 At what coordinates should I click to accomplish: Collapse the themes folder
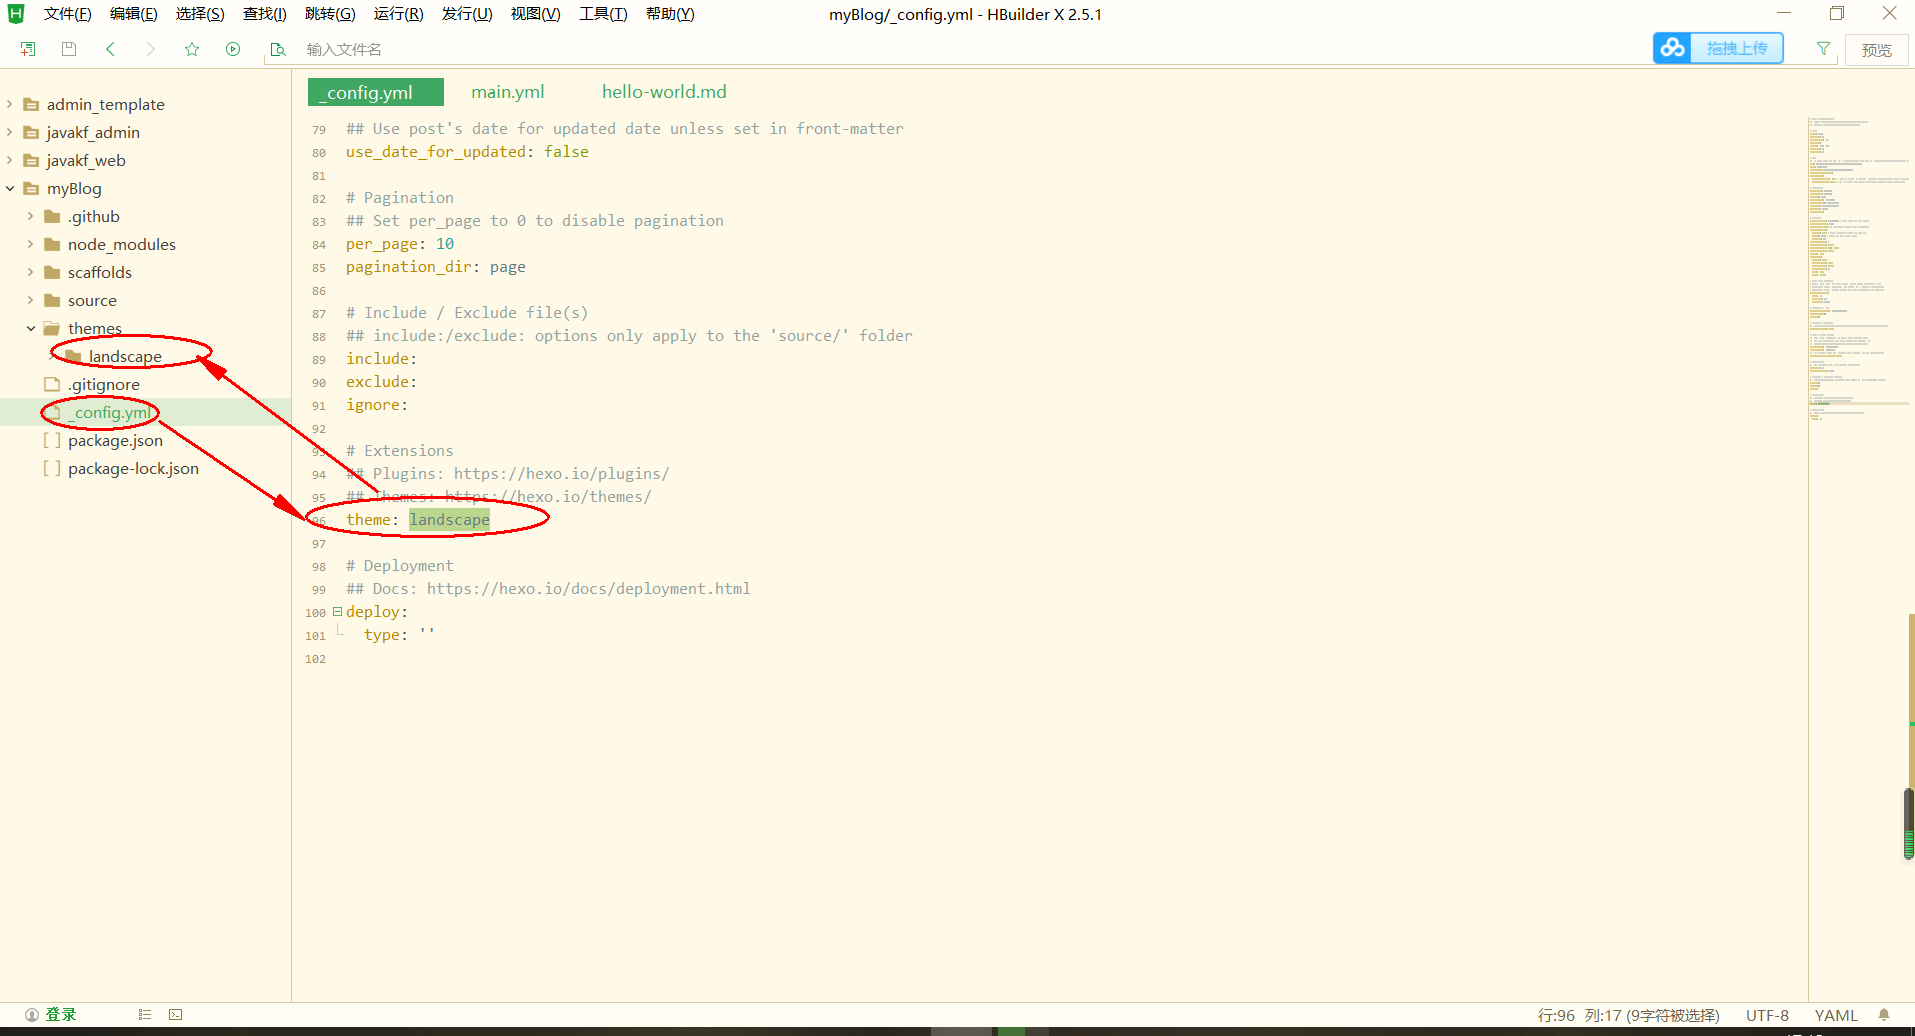[30, 328]
